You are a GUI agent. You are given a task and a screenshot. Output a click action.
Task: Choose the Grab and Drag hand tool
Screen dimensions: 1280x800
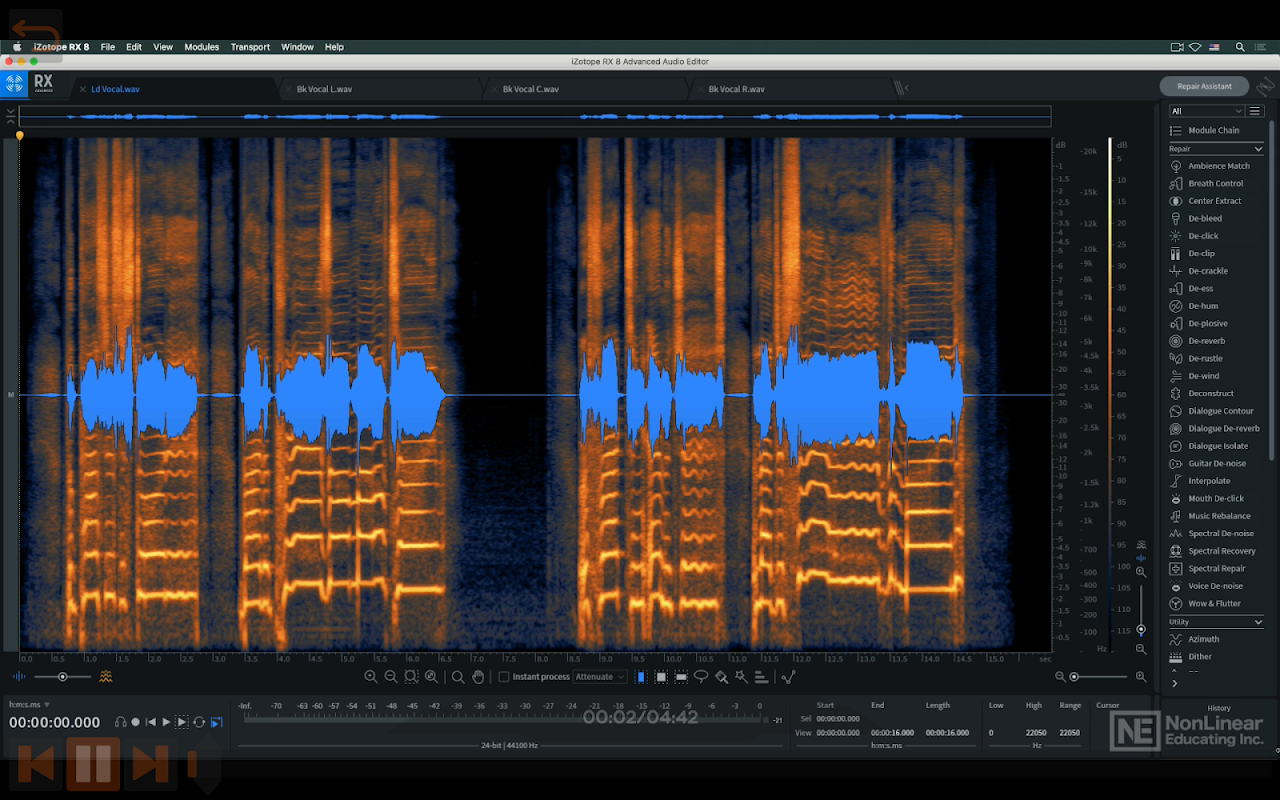pyautogui.click(x=478, y=677)
